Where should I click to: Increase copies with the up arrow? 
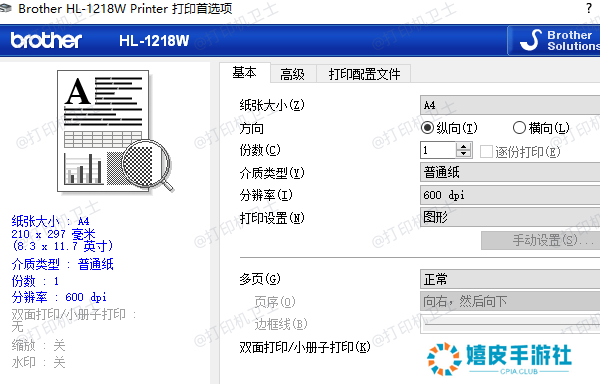click(x=464, y=146)
